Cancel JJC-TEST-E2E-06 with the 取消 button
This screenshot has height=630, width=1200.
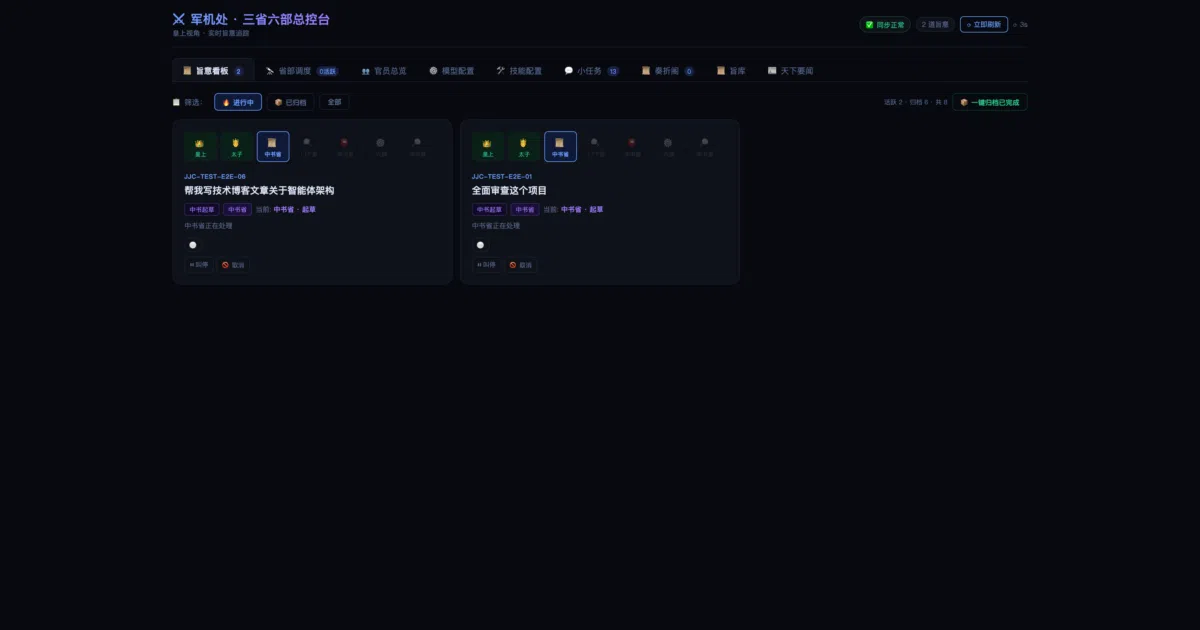coord(233,265)
